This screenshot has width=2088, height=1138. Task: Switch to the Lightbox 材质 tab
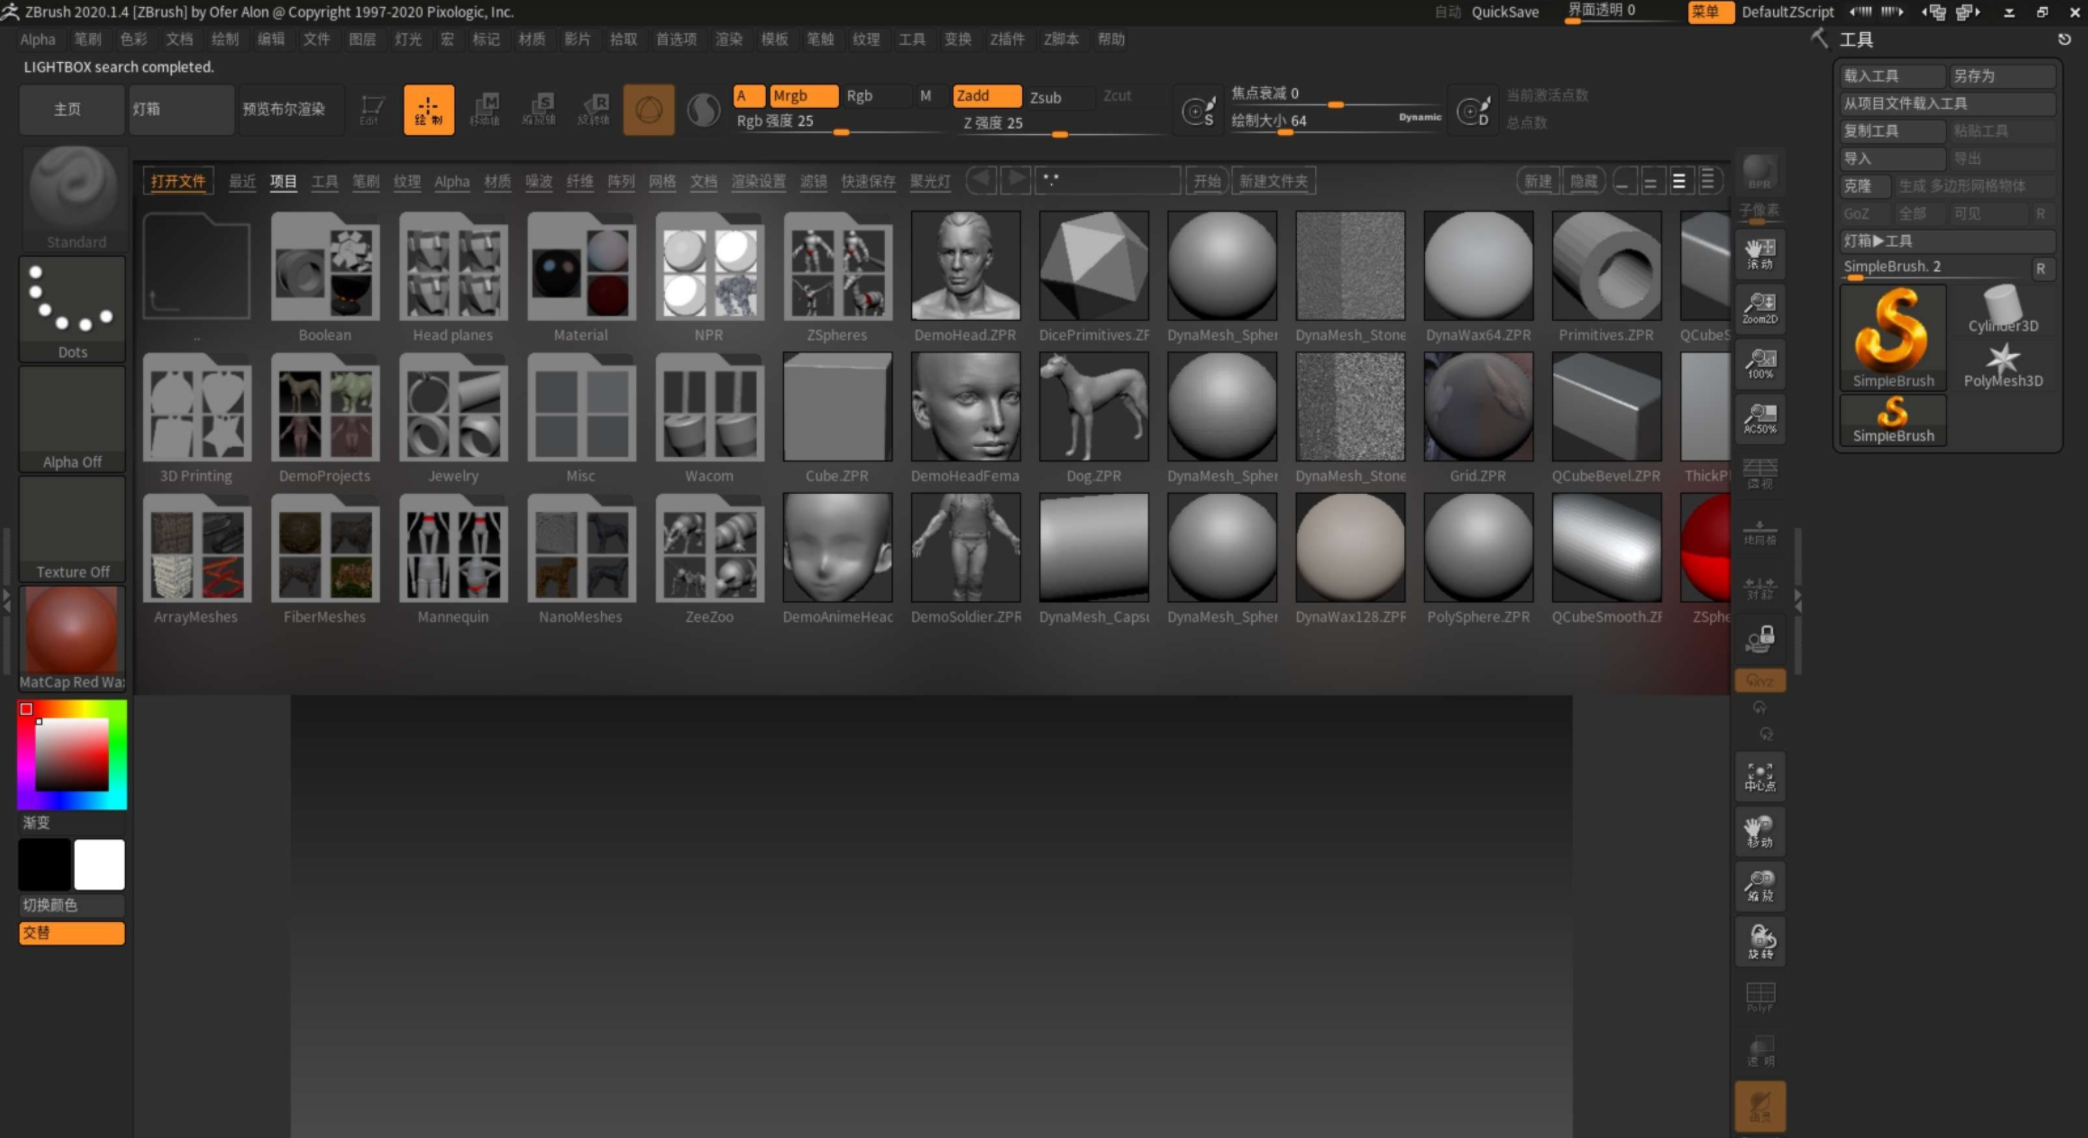(x=497, y=181)
